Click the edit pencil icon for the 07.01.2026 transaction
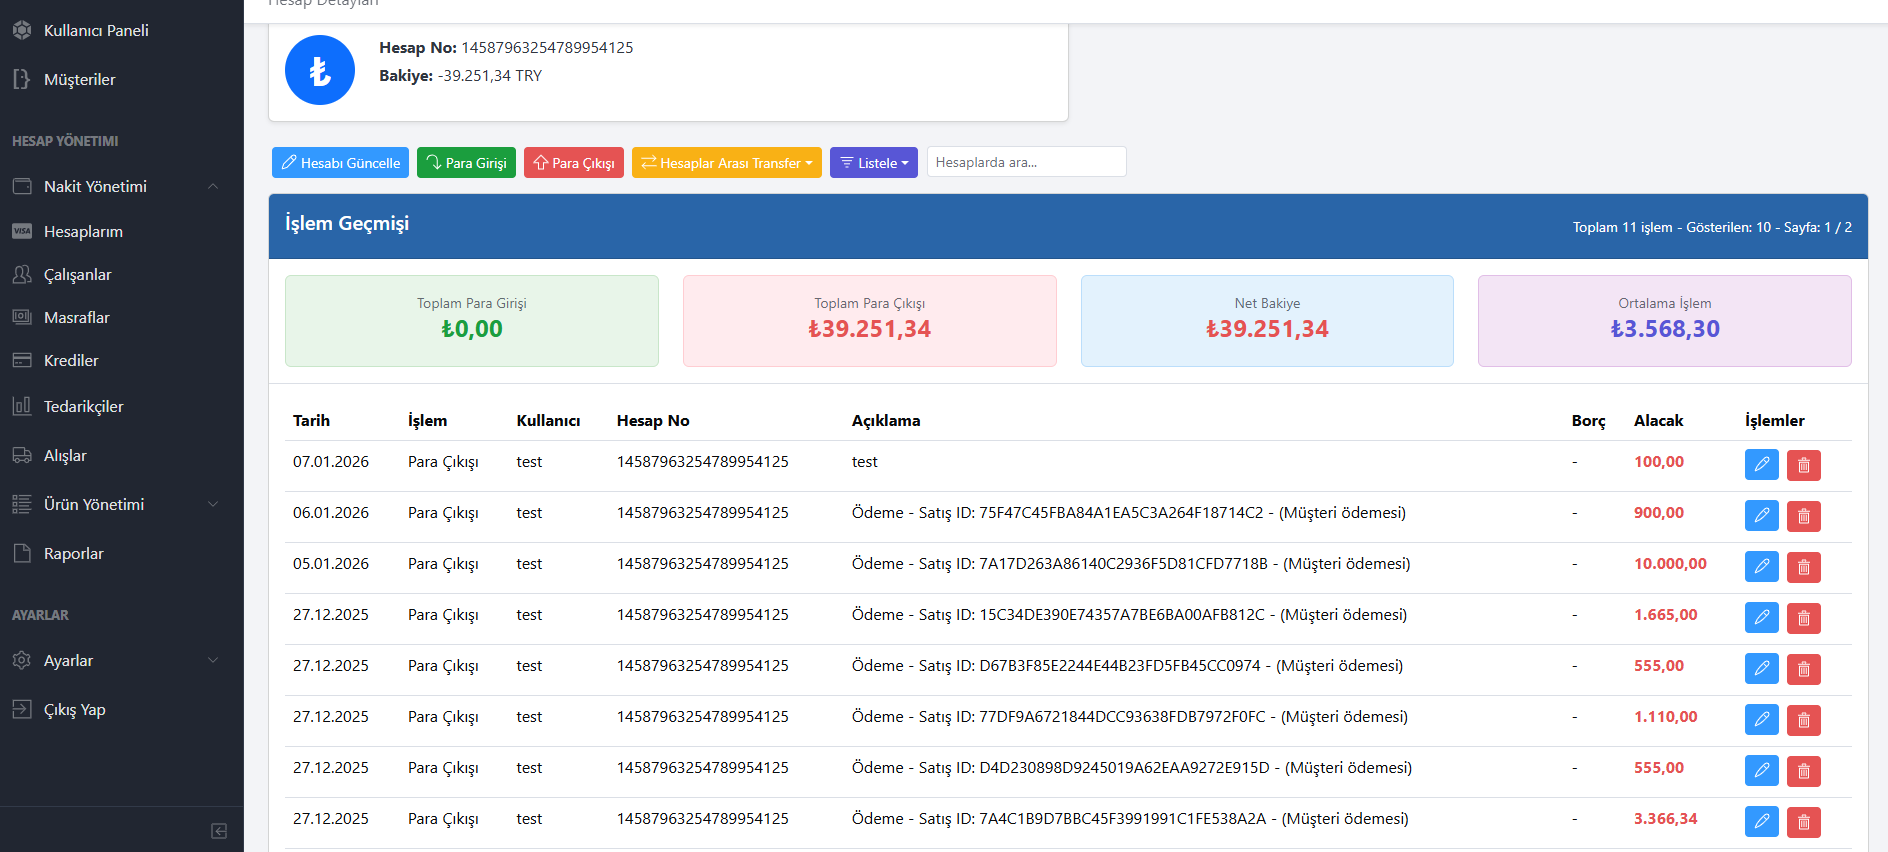The height and width of the screenshot is (852, 1888). pyautogui.click(x=1761, y=465)
